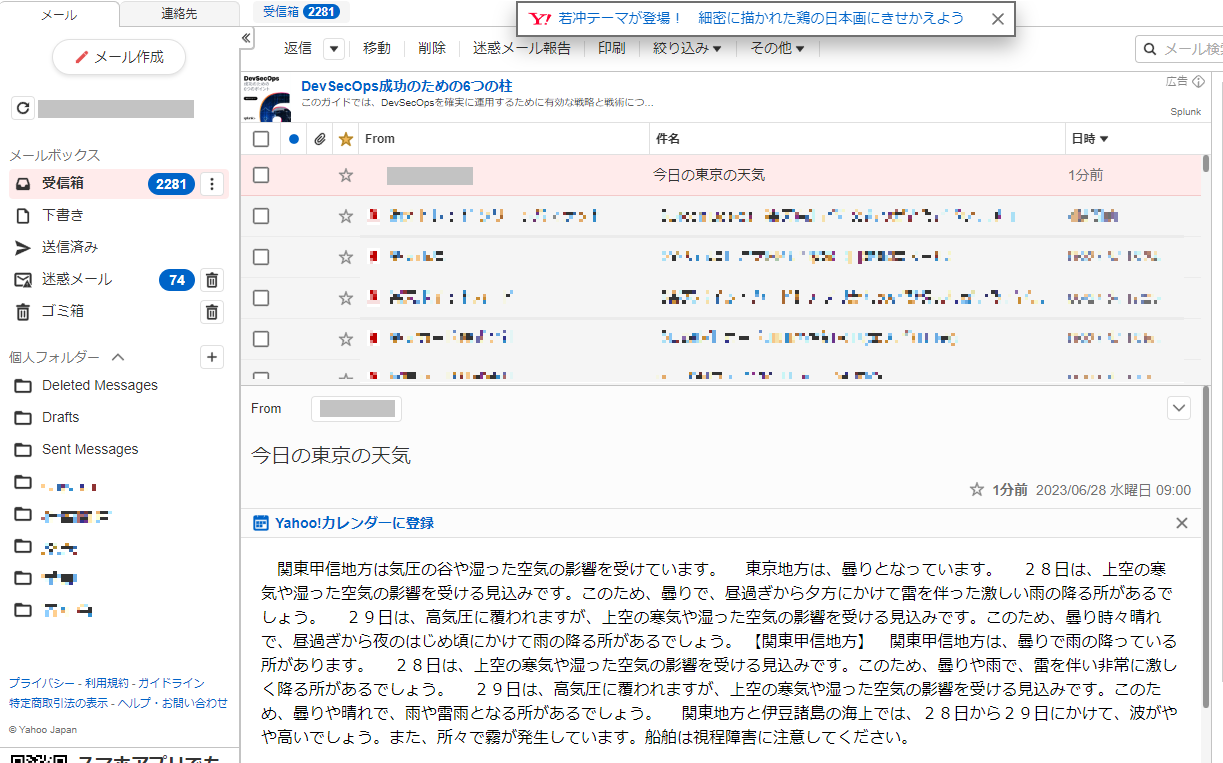Add a new personal folder with the + icon
Screen dimensions: 1223x763
211,357
